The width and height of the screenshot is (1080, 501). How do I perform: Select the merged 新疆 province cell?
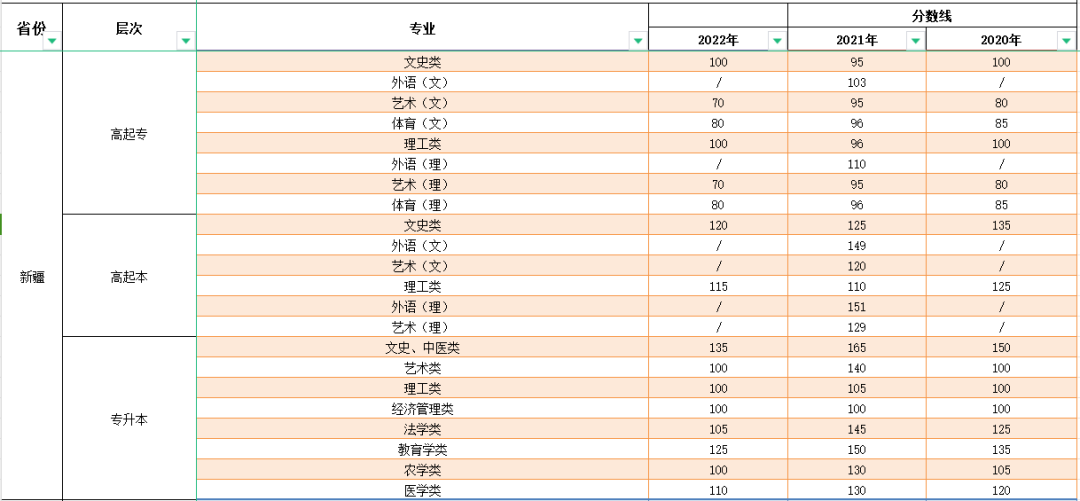32,277
